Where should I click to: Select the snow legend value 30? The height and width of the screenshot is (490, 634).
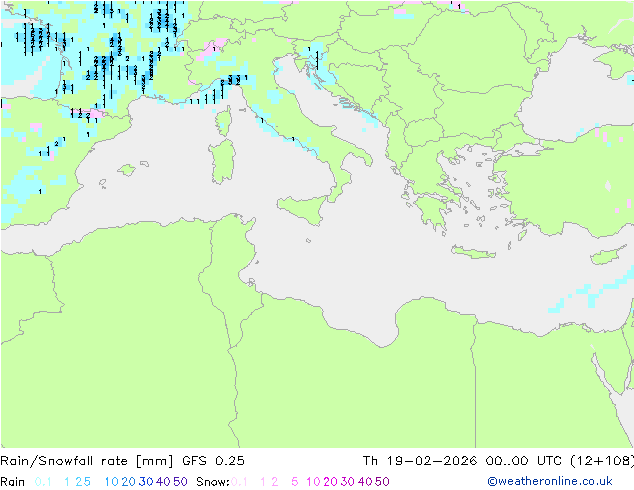pos(348,482)
